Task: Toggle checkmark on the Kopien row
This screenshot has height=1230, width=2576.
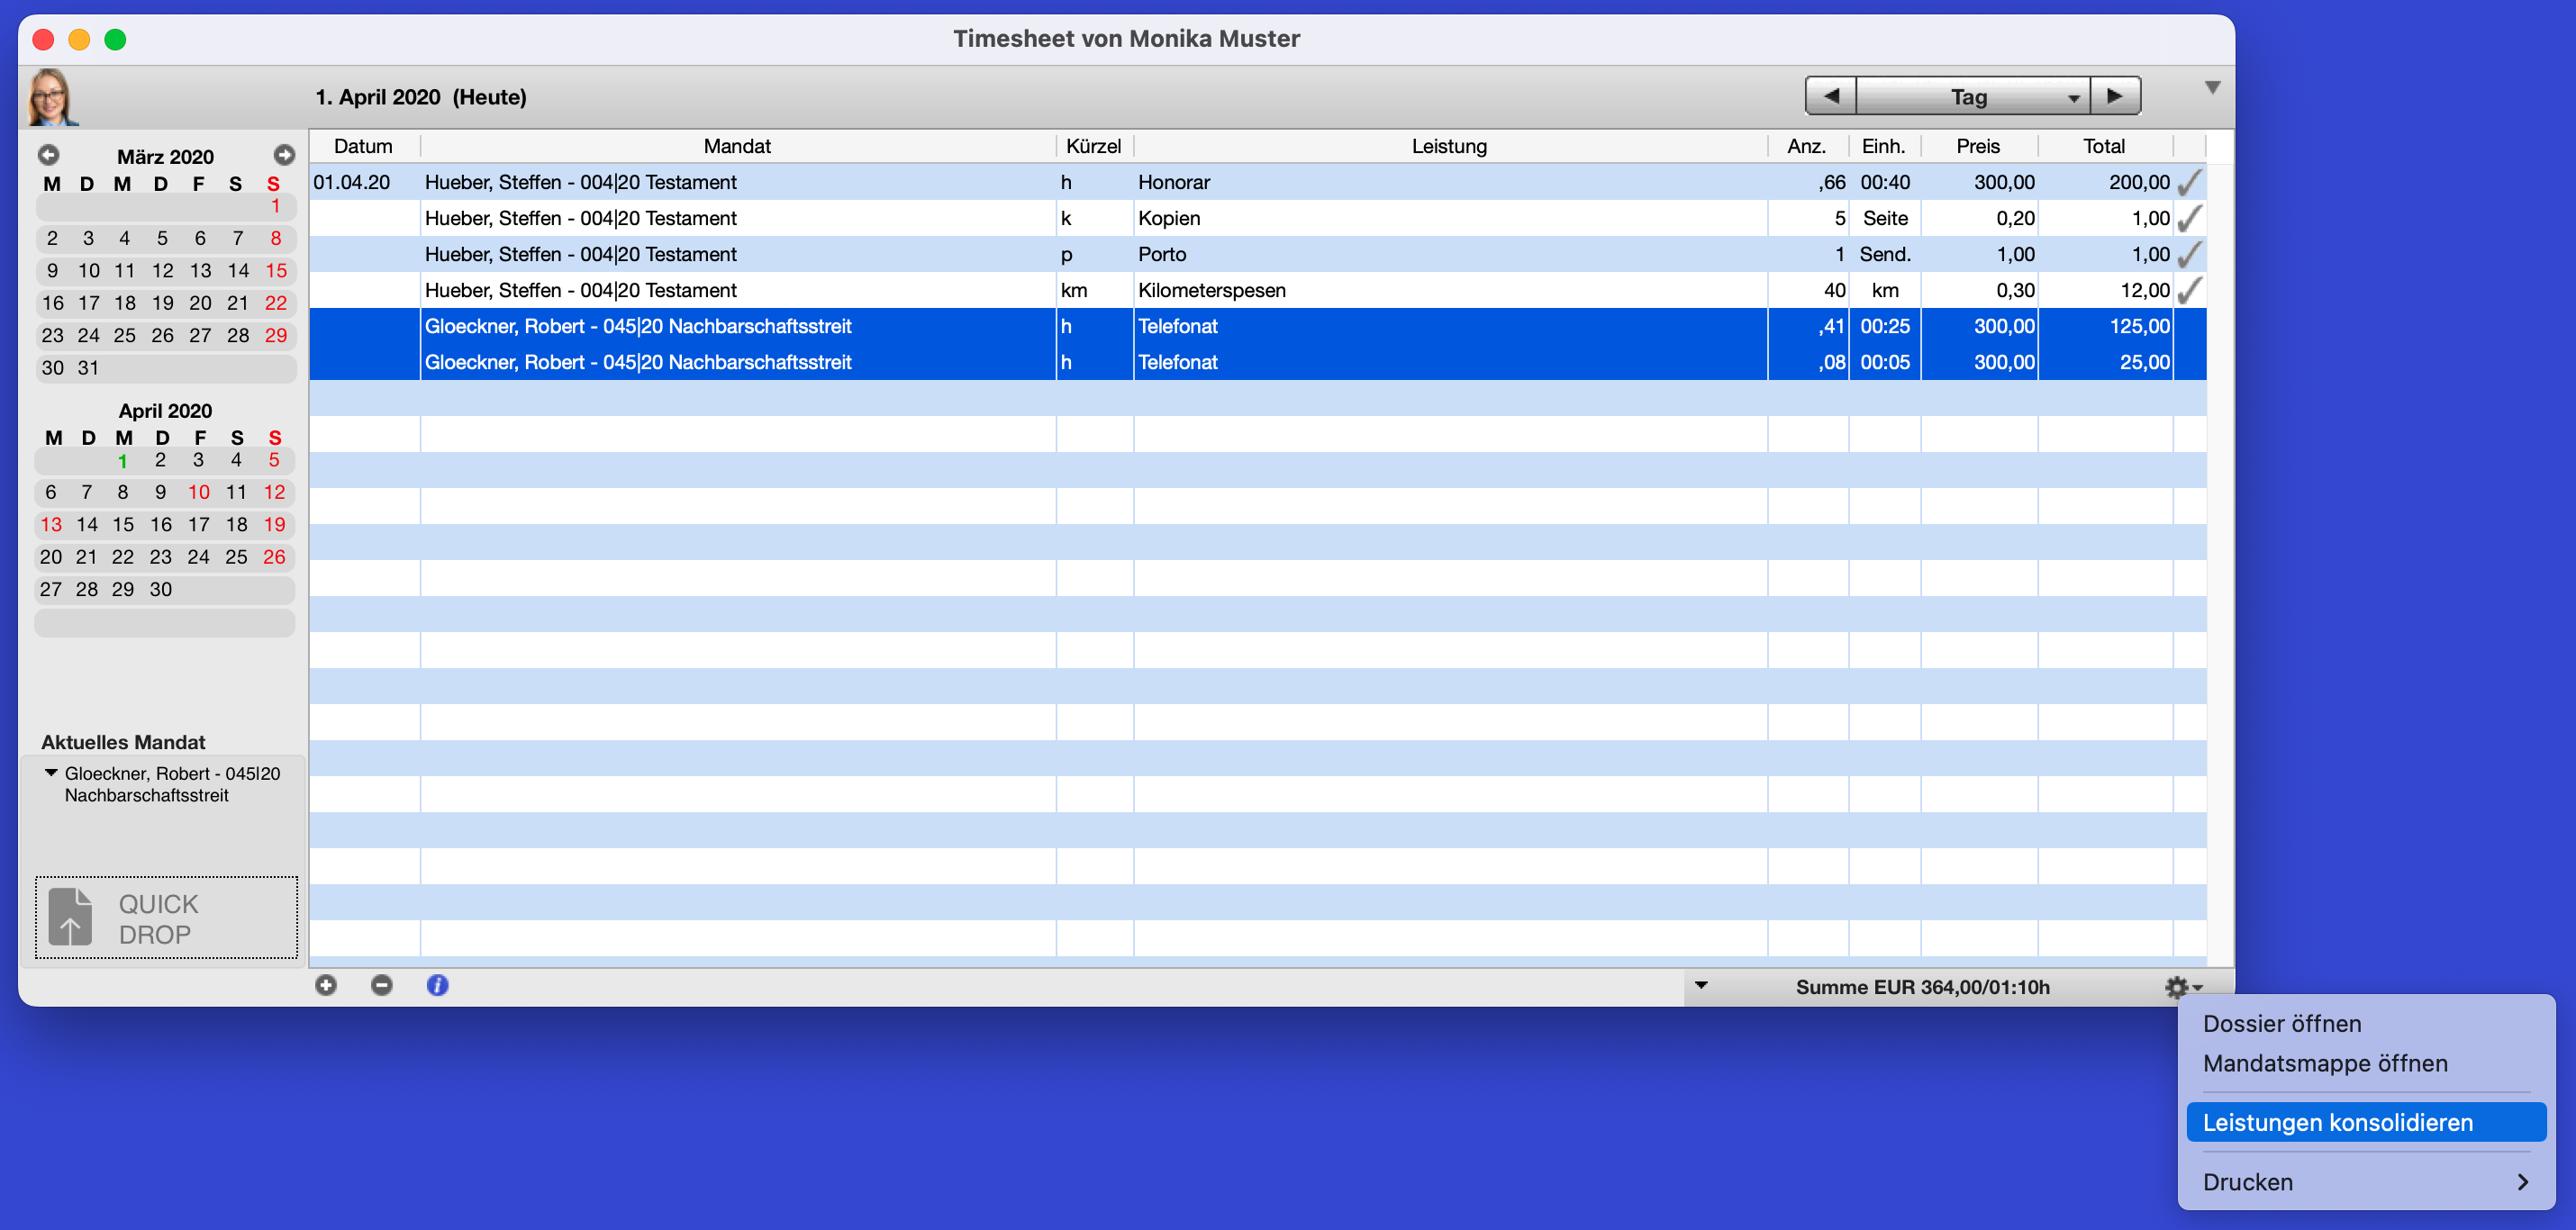Action: 2189,218
